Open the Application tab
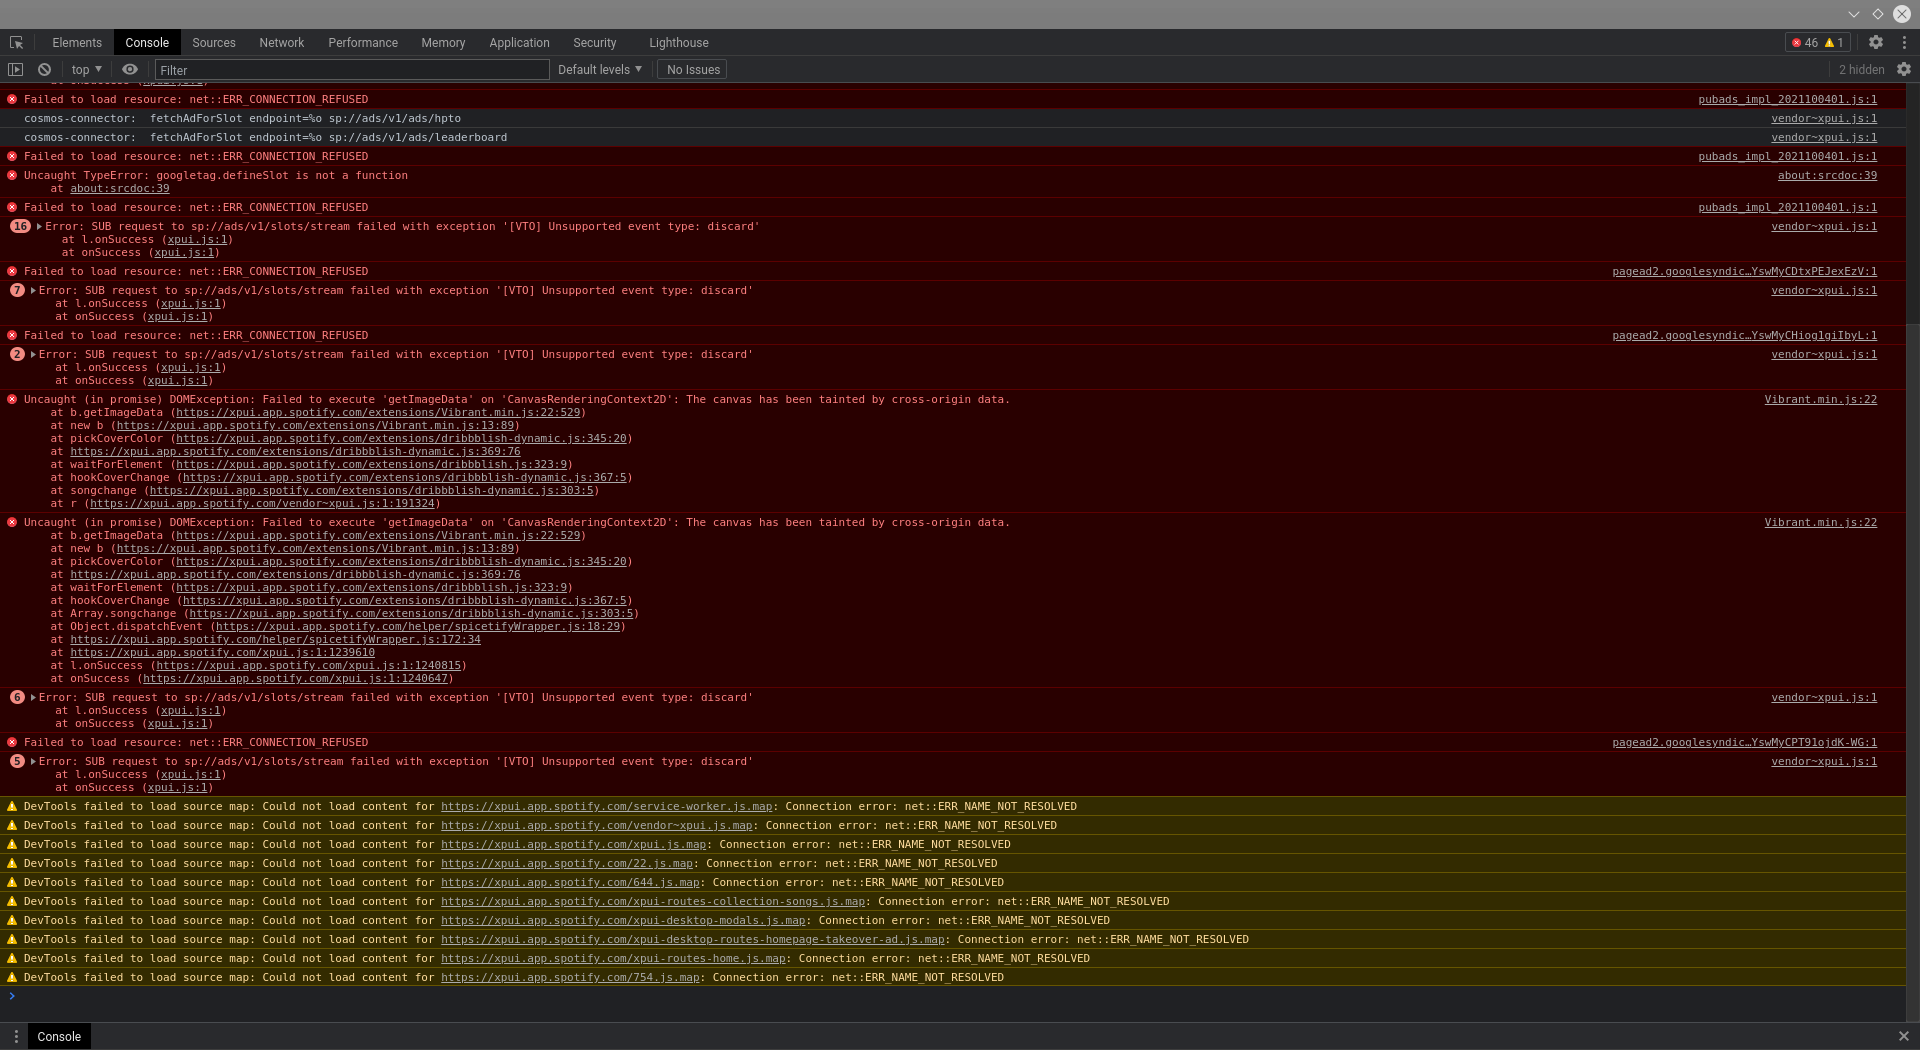The image size is (1920, 1050). pos(519,42)
